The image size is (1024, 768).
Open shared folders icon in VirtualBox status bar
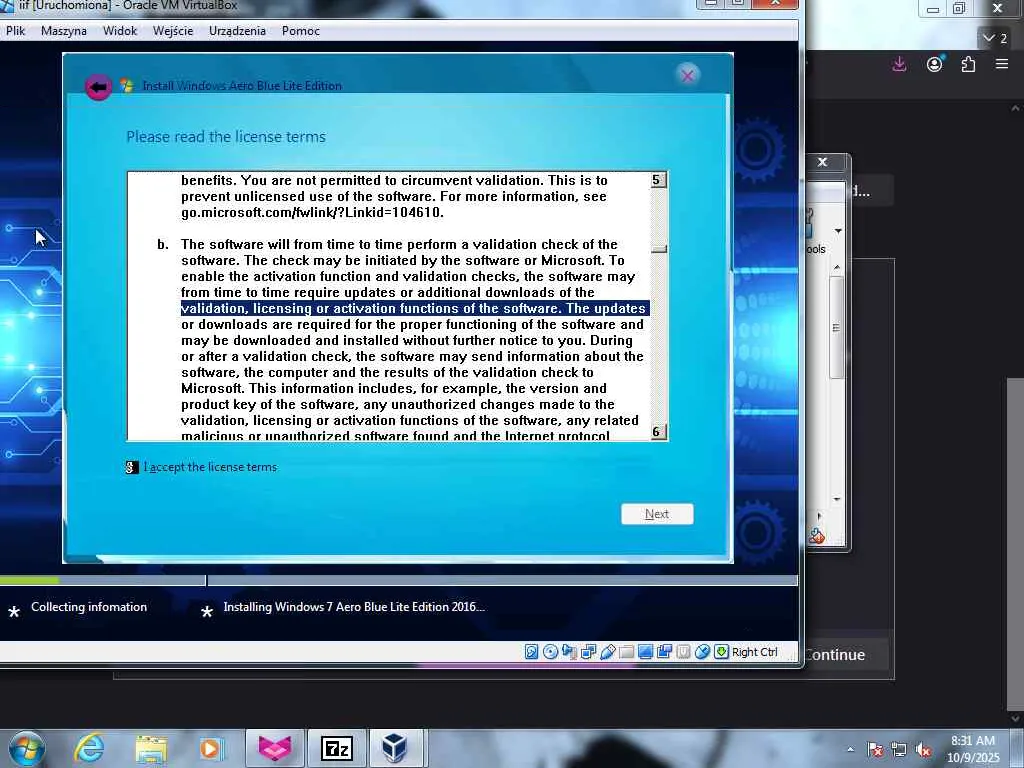click(626, 652)
